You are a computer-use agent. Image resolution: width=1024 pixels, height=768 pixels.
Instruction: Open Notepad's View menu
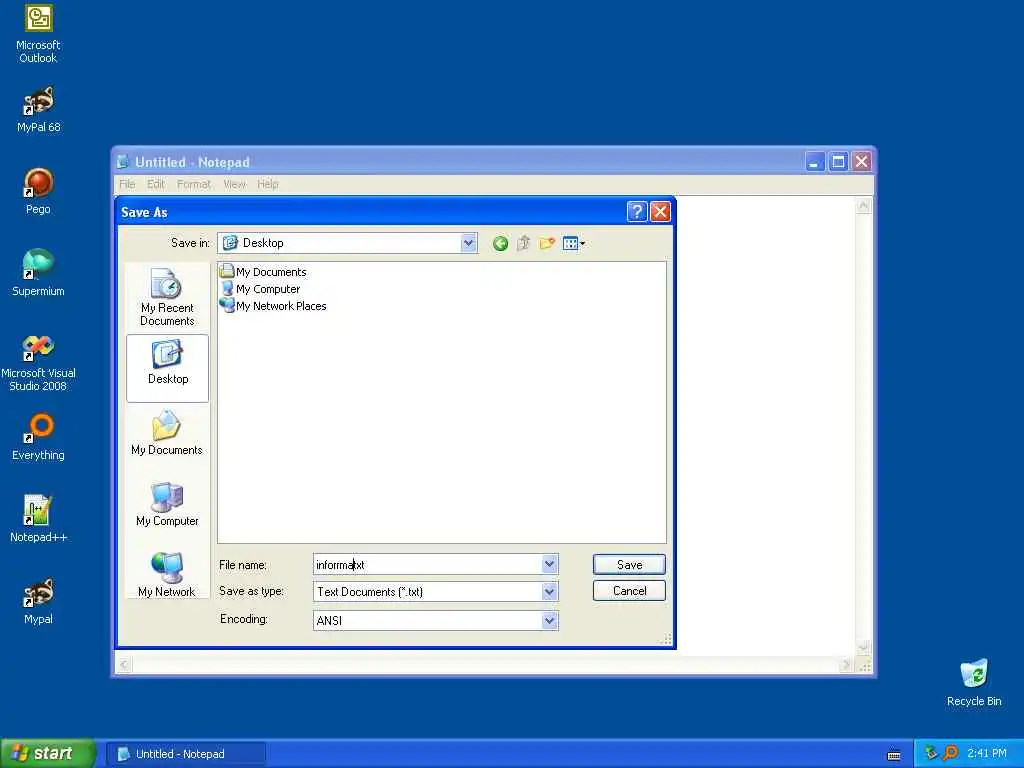tap(234, 184)
